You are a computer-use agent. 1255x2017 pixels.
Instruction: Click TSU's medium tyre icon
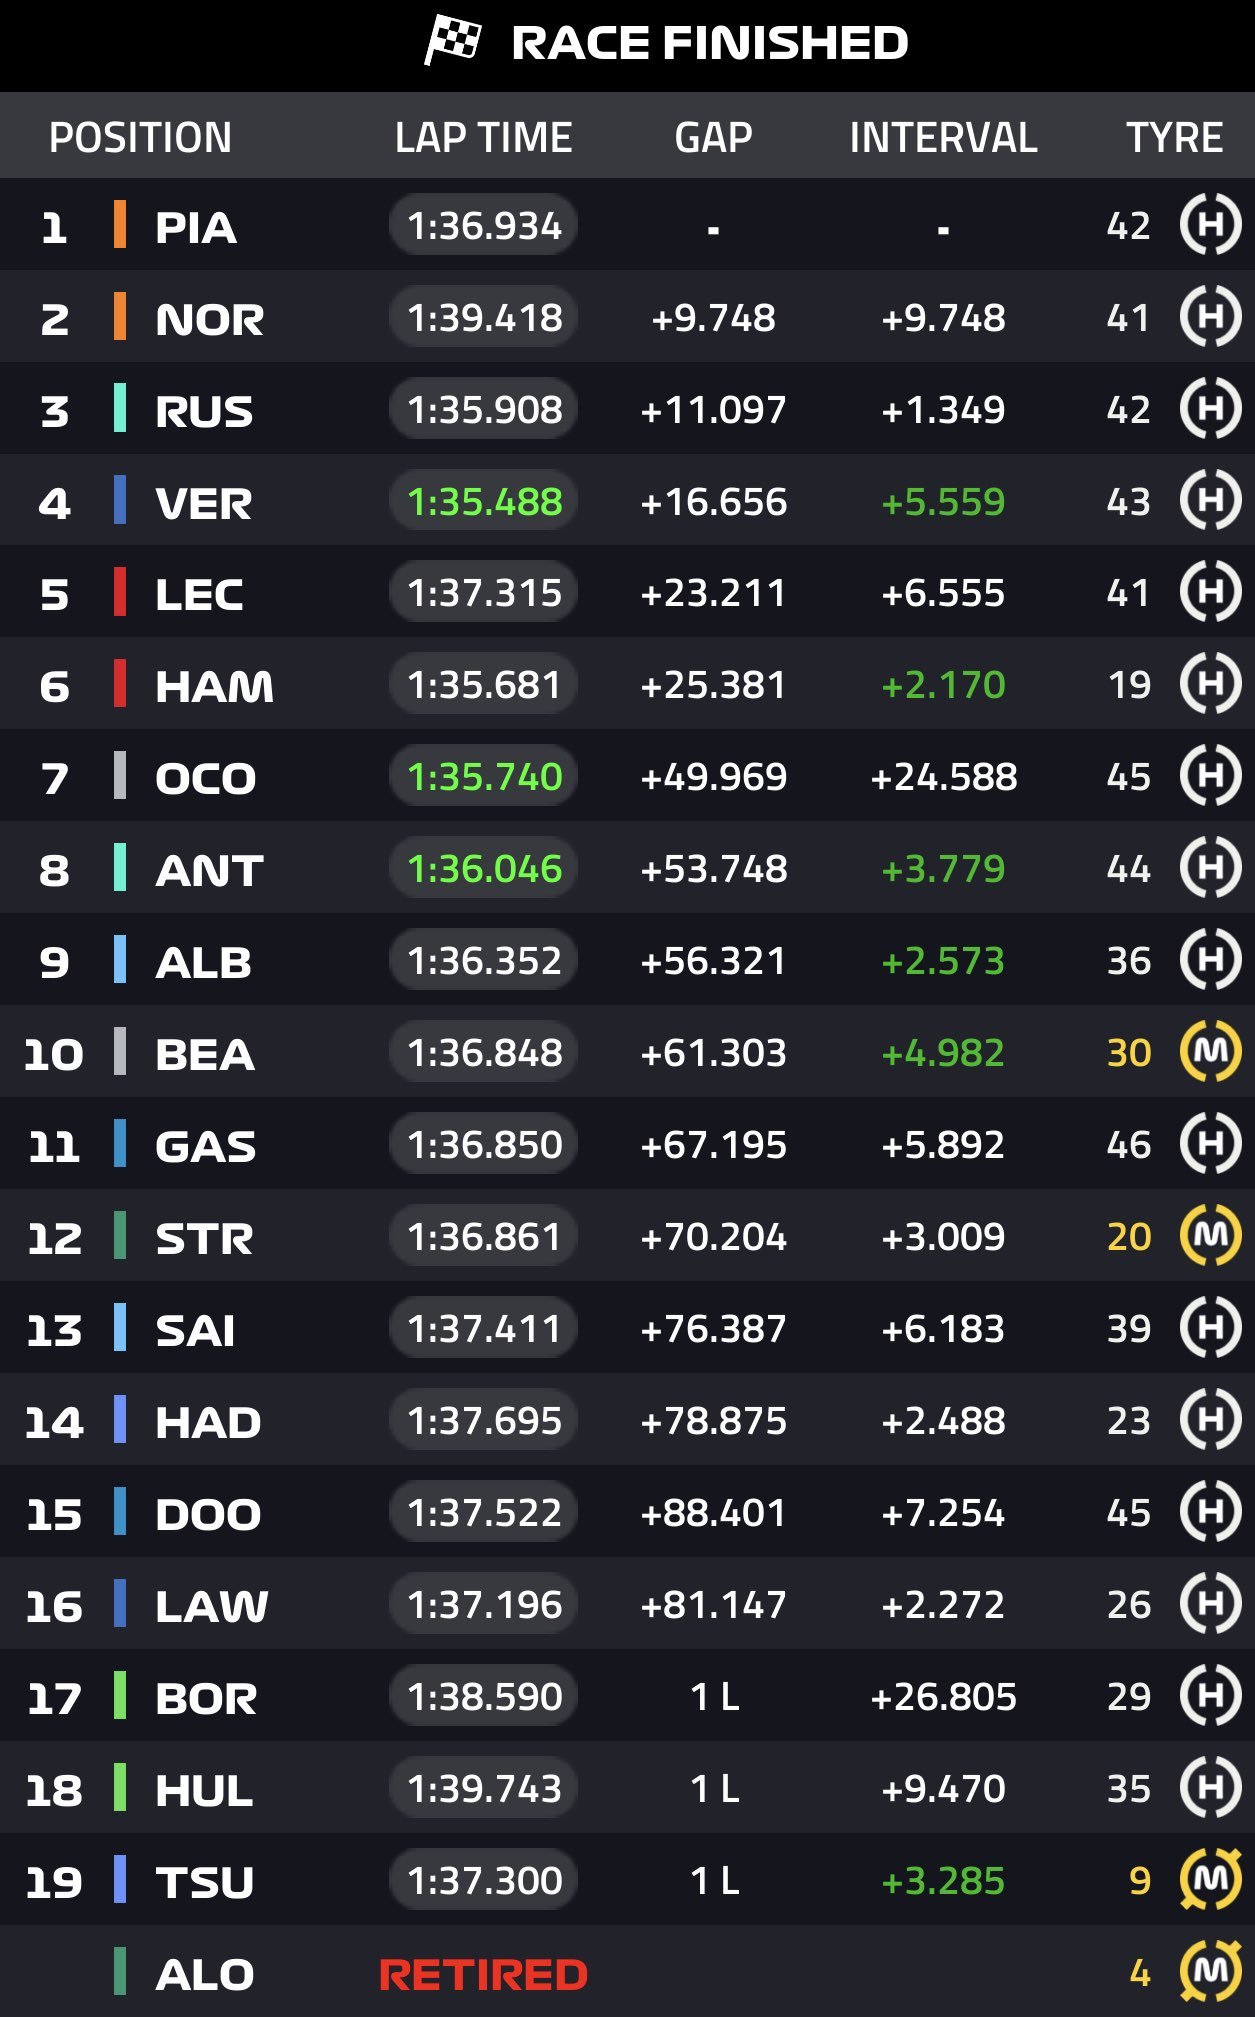click(x=1210, y=1880)
